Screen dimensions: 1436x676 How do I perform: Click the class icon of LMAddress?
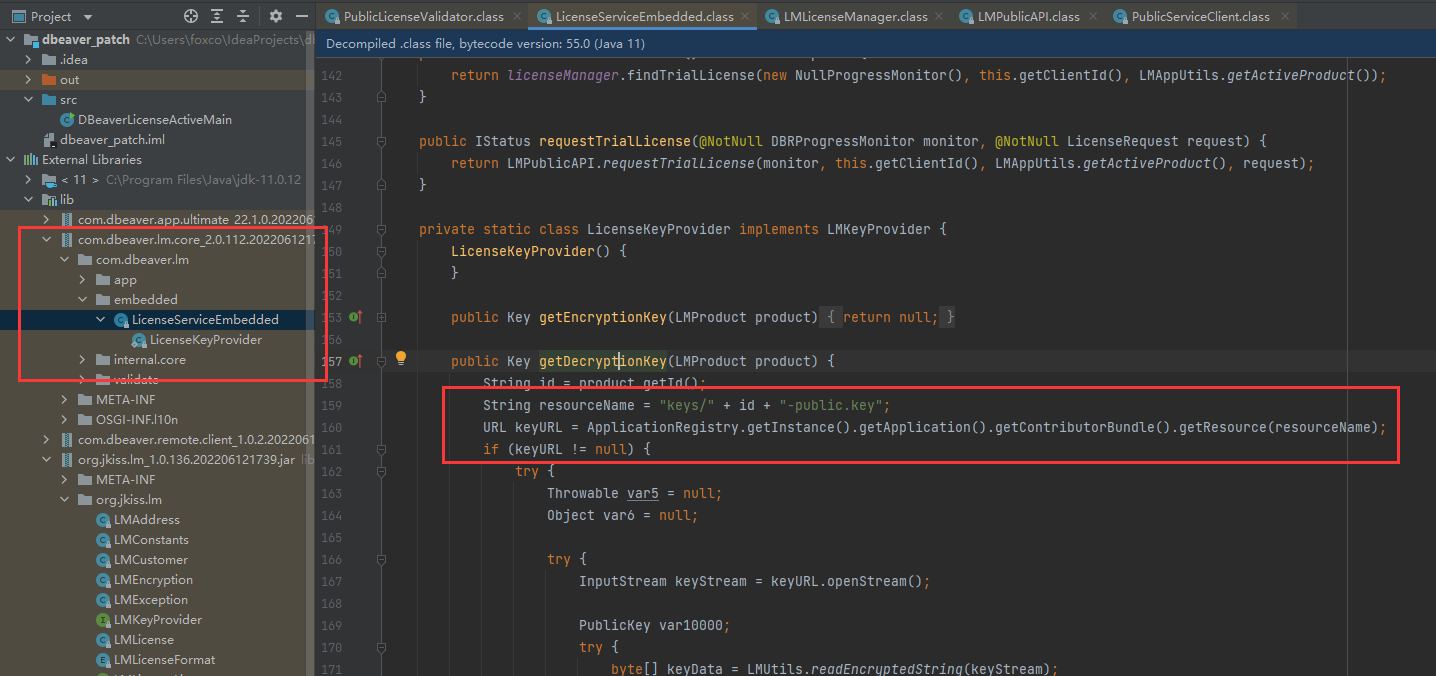tap(103, 520)
